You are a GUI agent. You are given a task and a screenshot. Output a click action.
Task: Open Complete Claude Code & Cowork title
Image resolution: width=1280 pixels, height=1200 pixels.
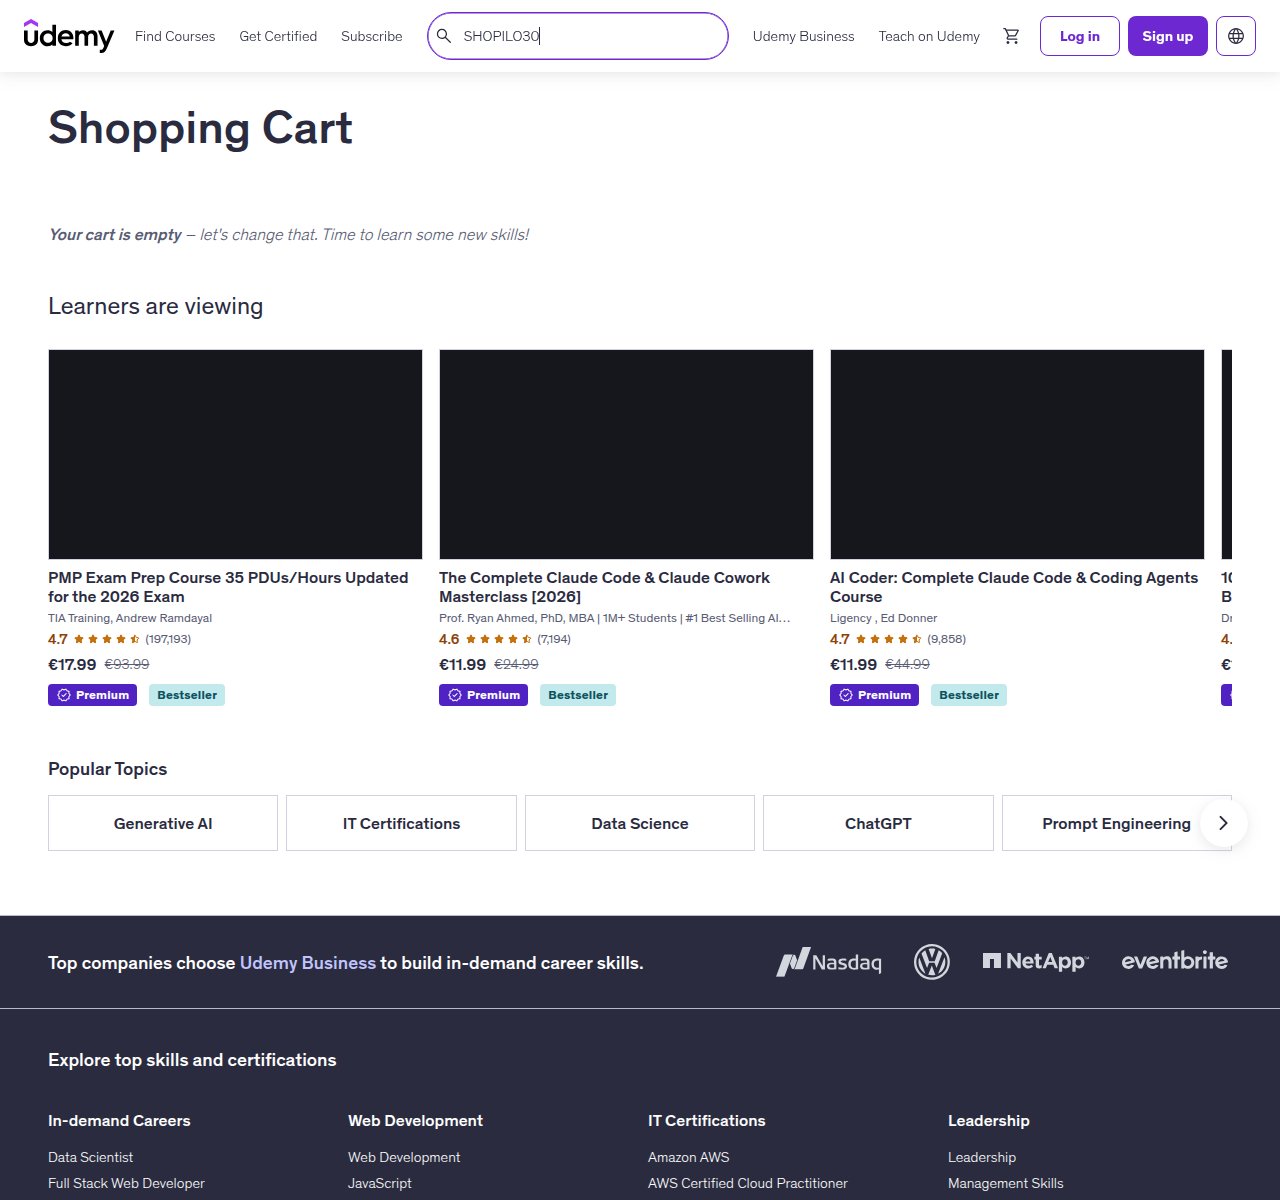point(604,587)
